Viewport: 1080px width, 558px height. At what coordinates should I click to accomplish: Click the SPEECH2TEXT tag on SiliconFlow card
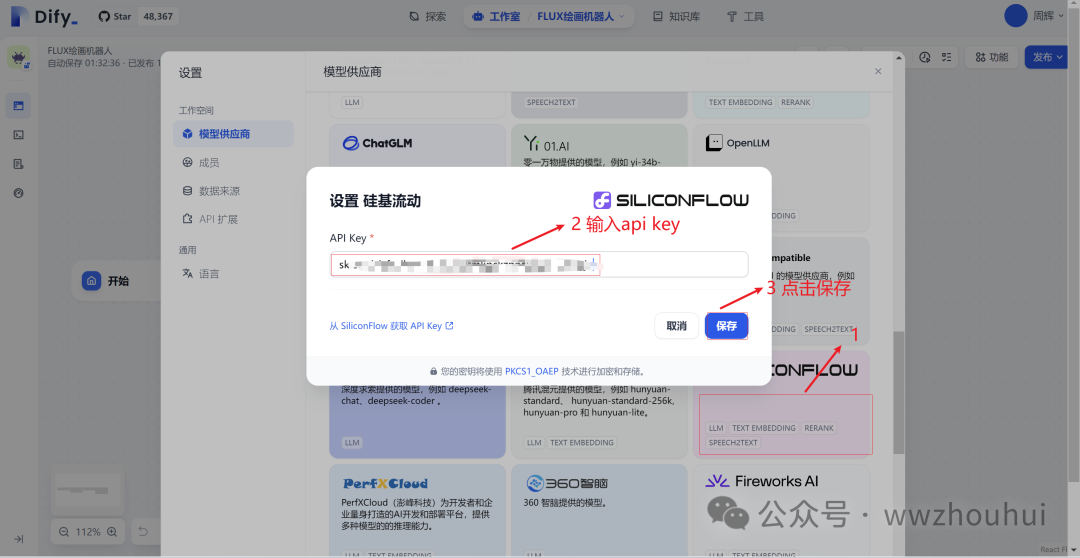click(x=733, y=443)
